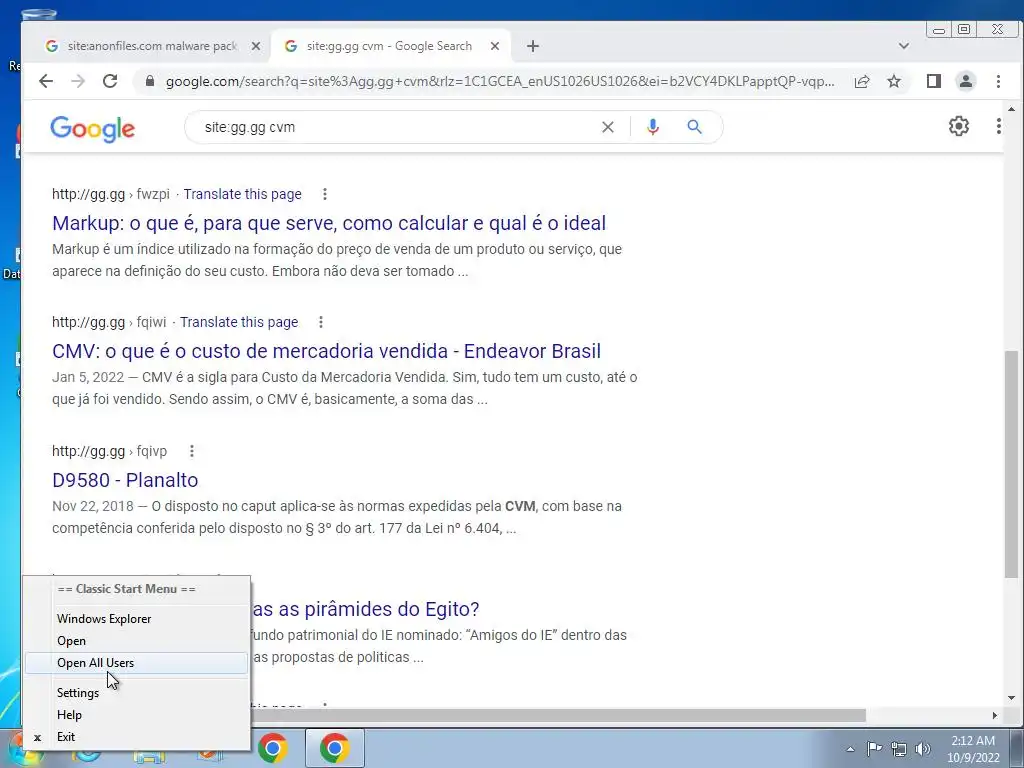Click the scroll right arrow
The image size is (1024, 768).
pyautogui.click(x=994, y=716)
